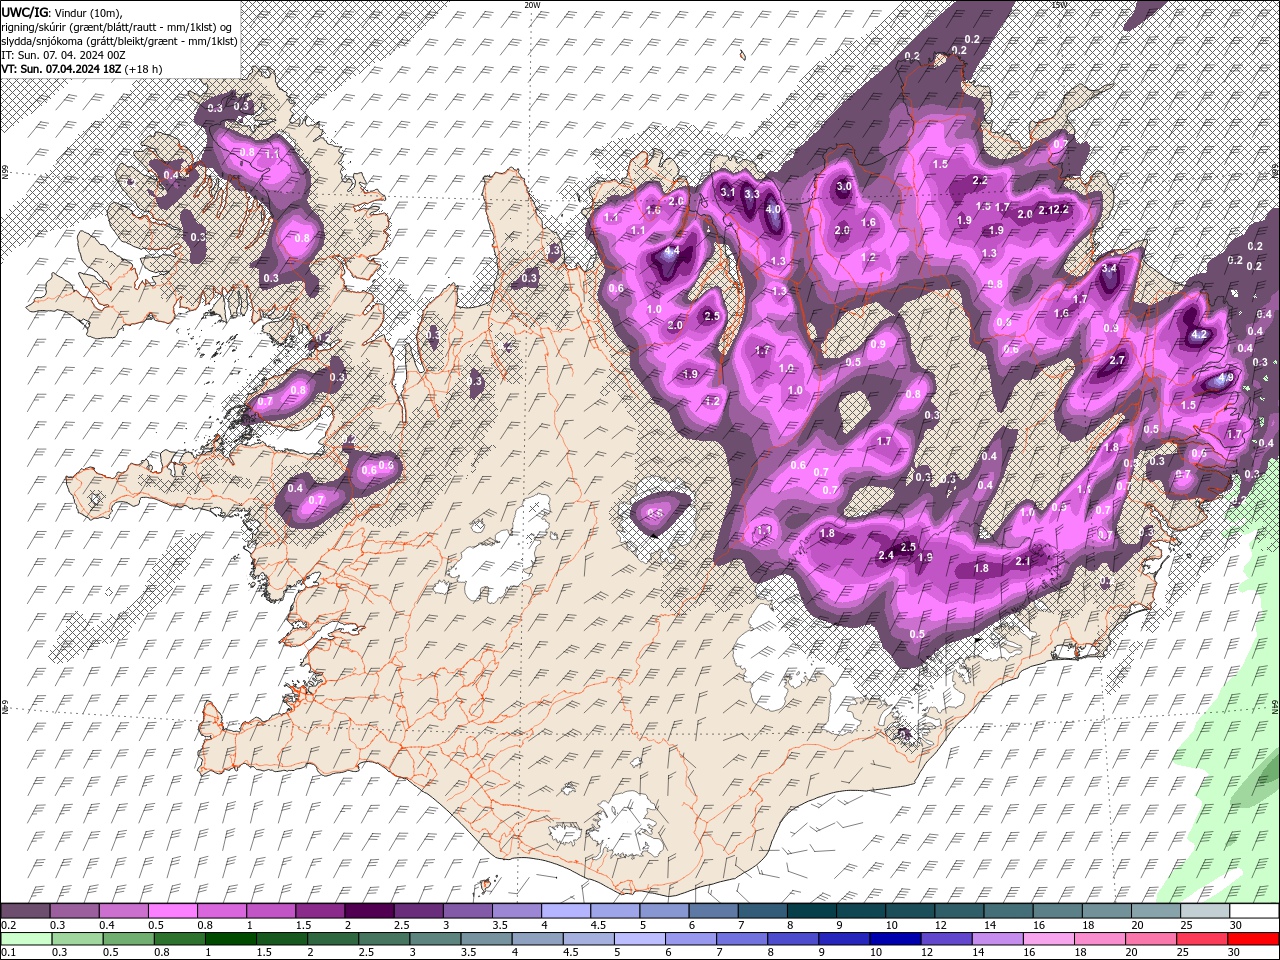Viewport: 1280px width, 960px height.
Task: Pick the darkest green 1–1.5 rain legend swatch
Action: pyautogui.click(x=230, y=938)
